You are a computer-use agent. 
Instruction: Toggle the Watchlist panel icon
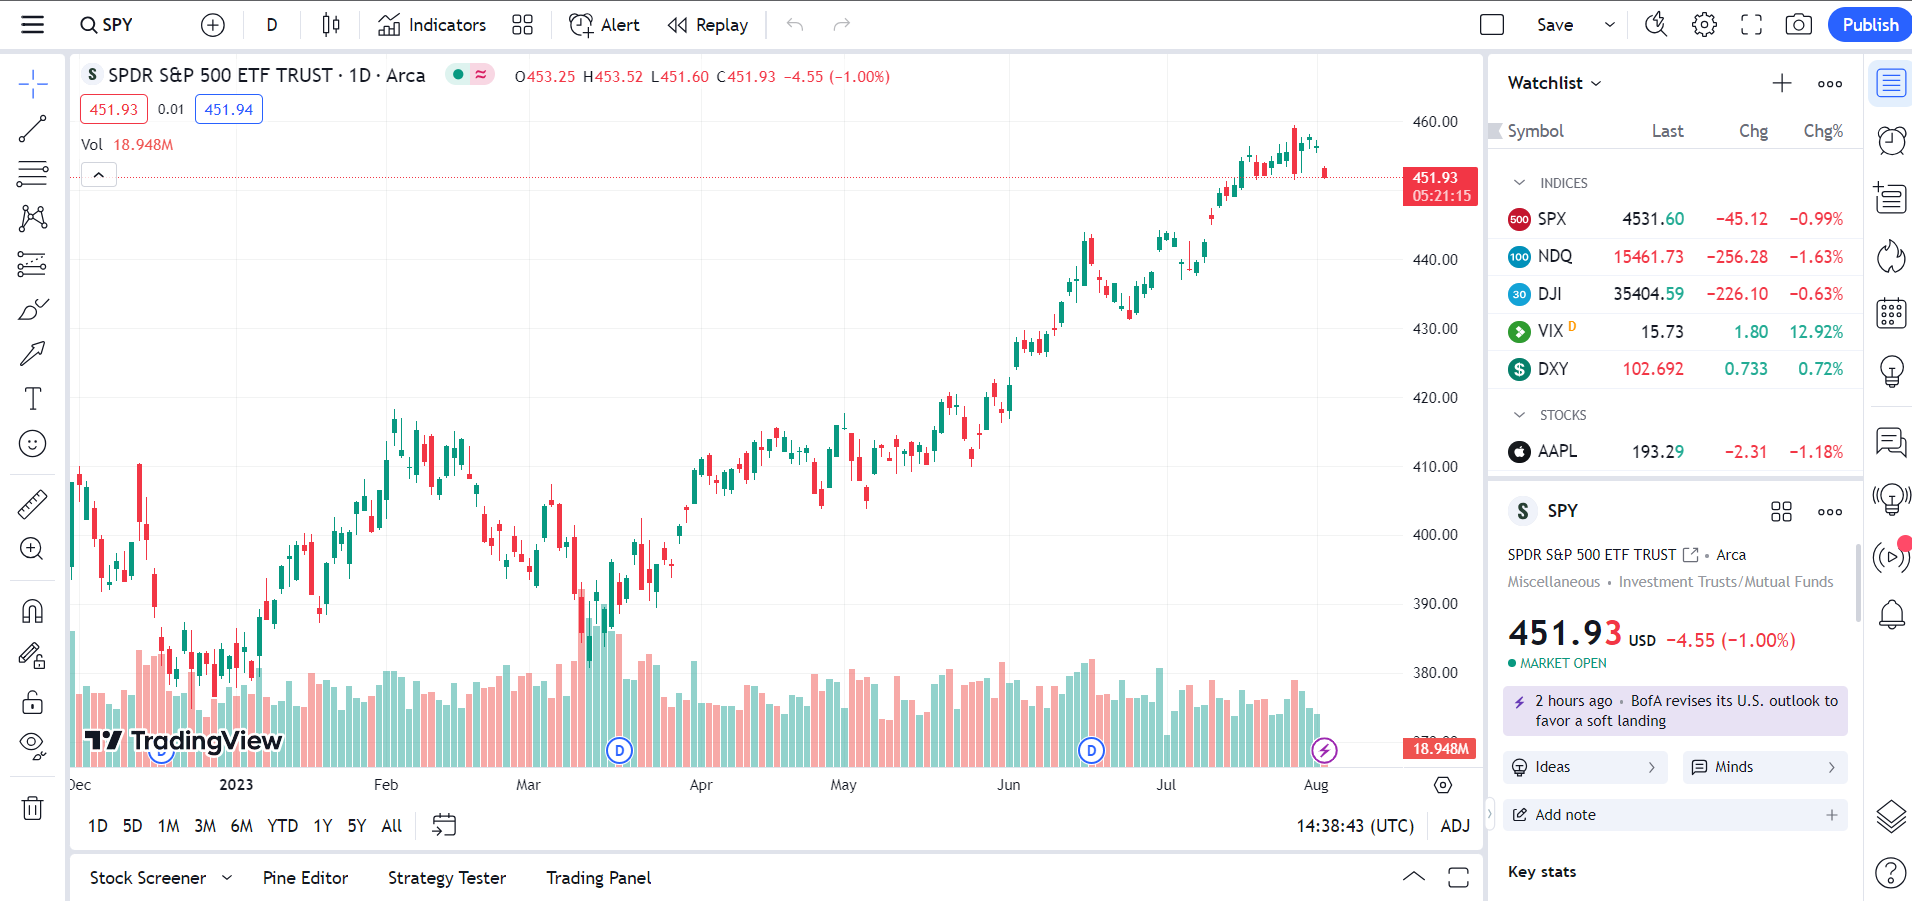pos(1891,82)
